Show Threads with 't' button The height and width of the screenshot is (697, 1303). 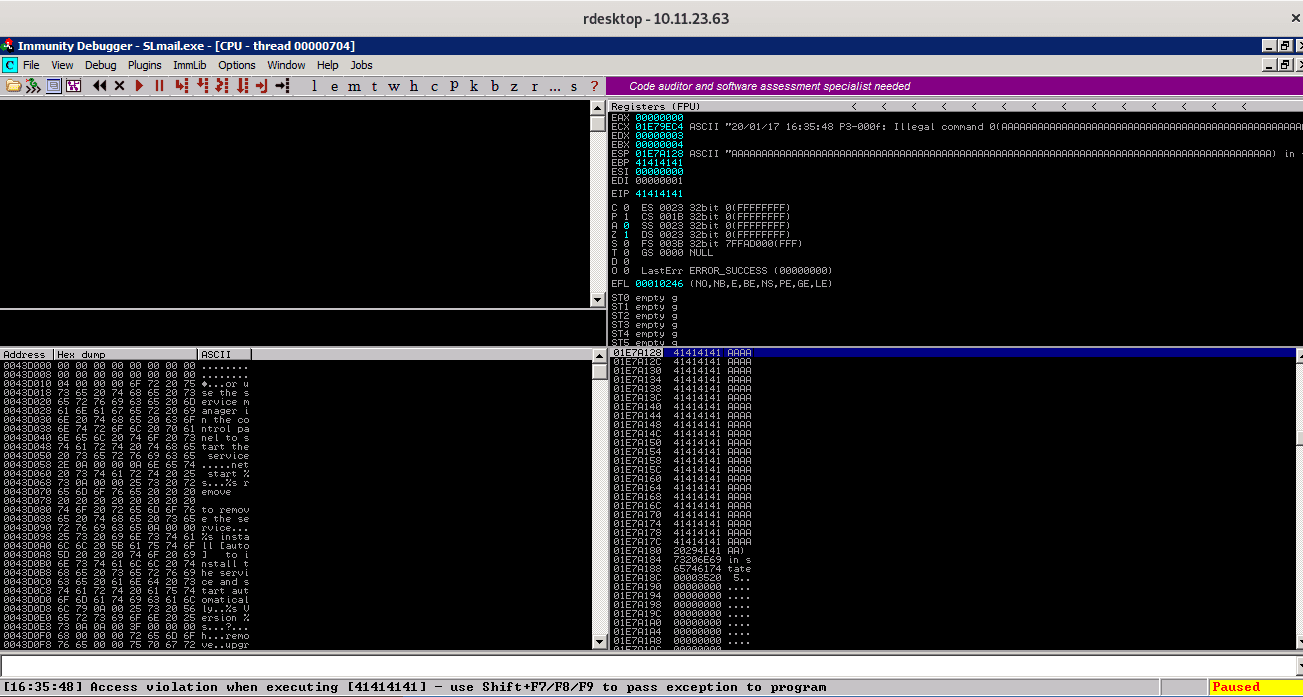coord(374,86)
